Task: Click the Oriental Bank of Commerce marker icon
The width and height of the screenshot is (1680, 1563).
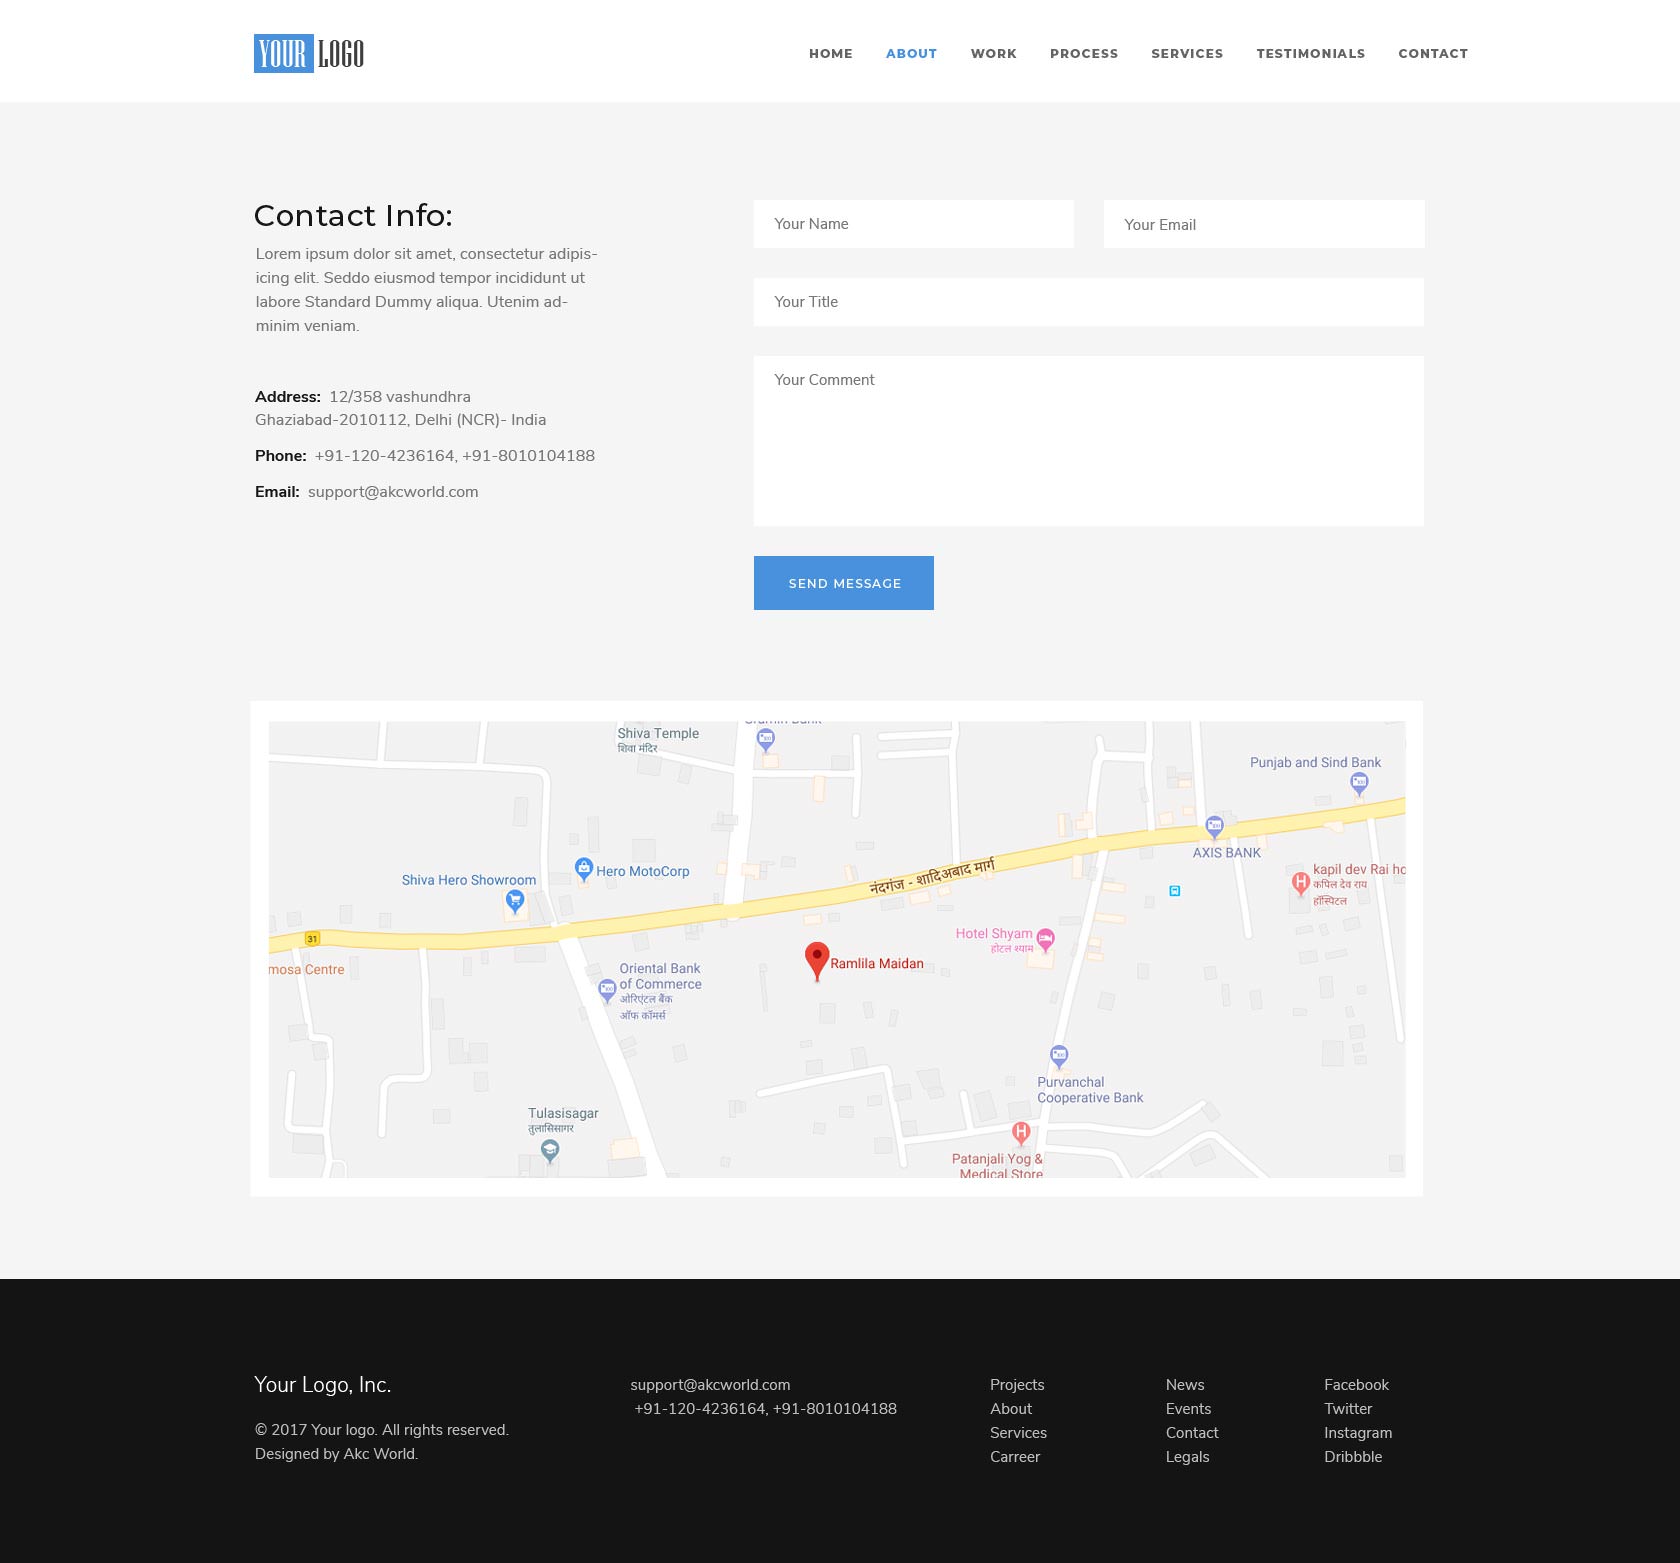Action: (x=606, y=991)
